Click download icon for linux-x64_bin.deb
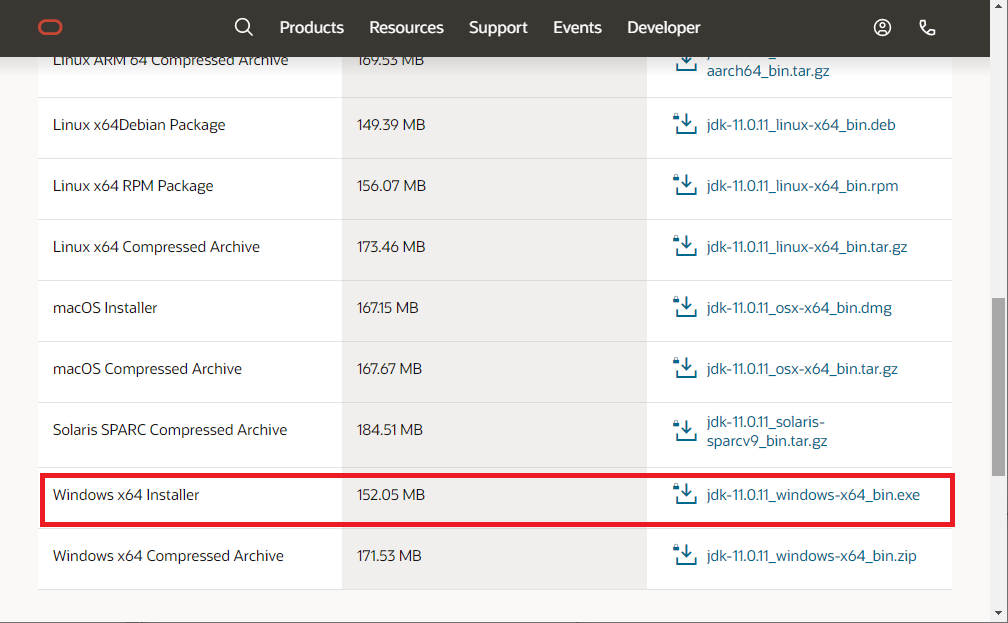1008x623 pixels. (x=685, y=124)
